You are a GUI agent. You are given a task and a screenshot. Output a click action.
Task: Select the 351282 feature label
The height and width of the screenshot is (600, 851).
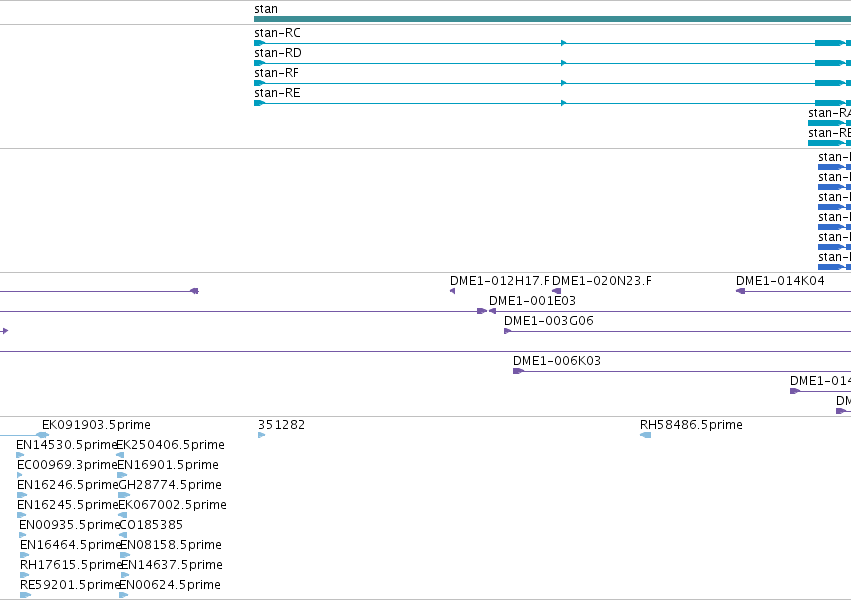coord(282,425)
